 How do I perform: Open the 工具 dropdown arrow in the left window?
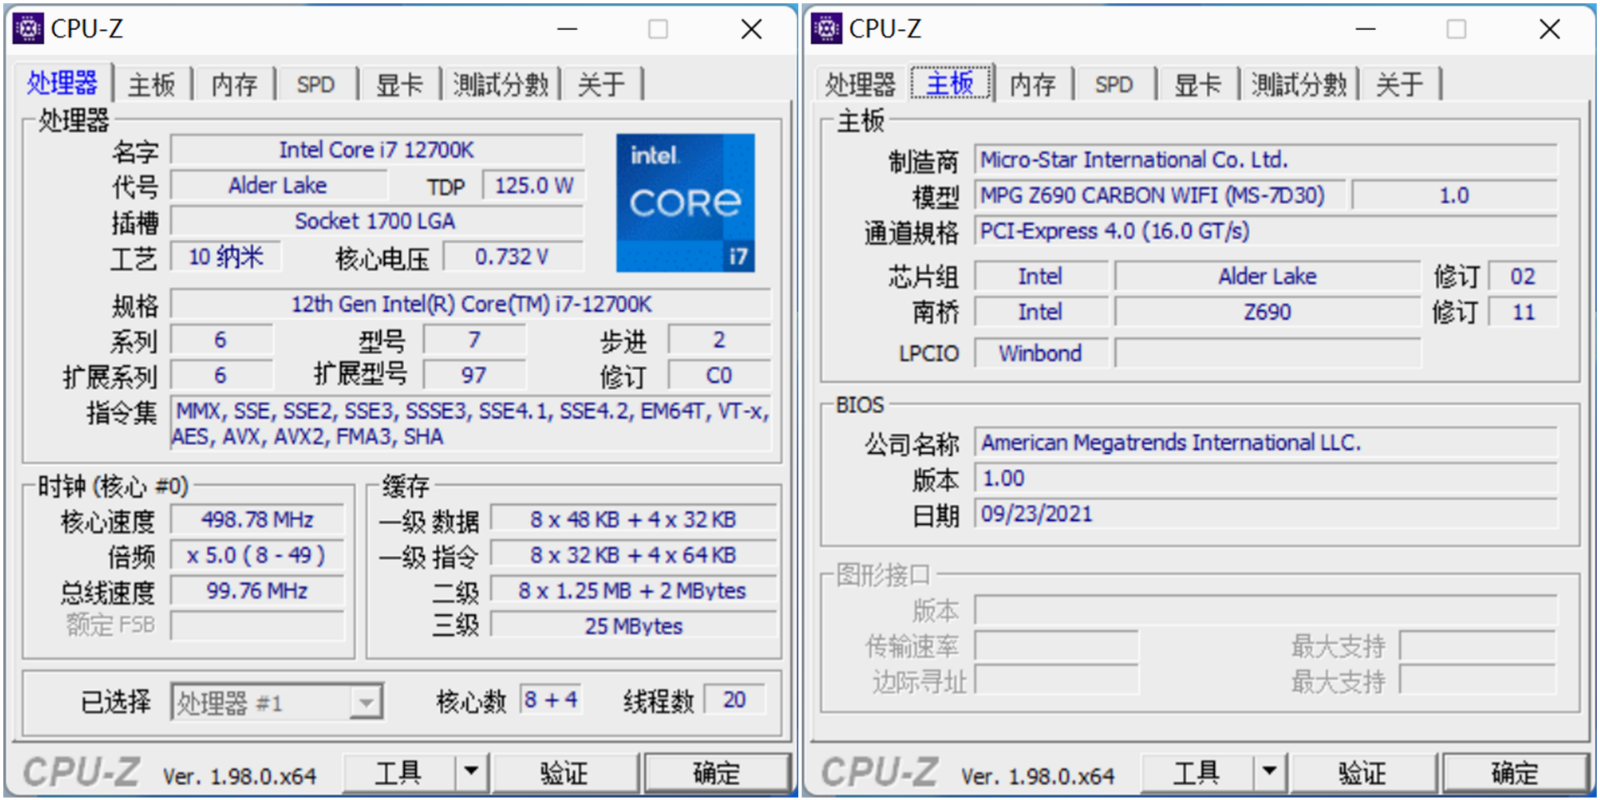(471, 773)
